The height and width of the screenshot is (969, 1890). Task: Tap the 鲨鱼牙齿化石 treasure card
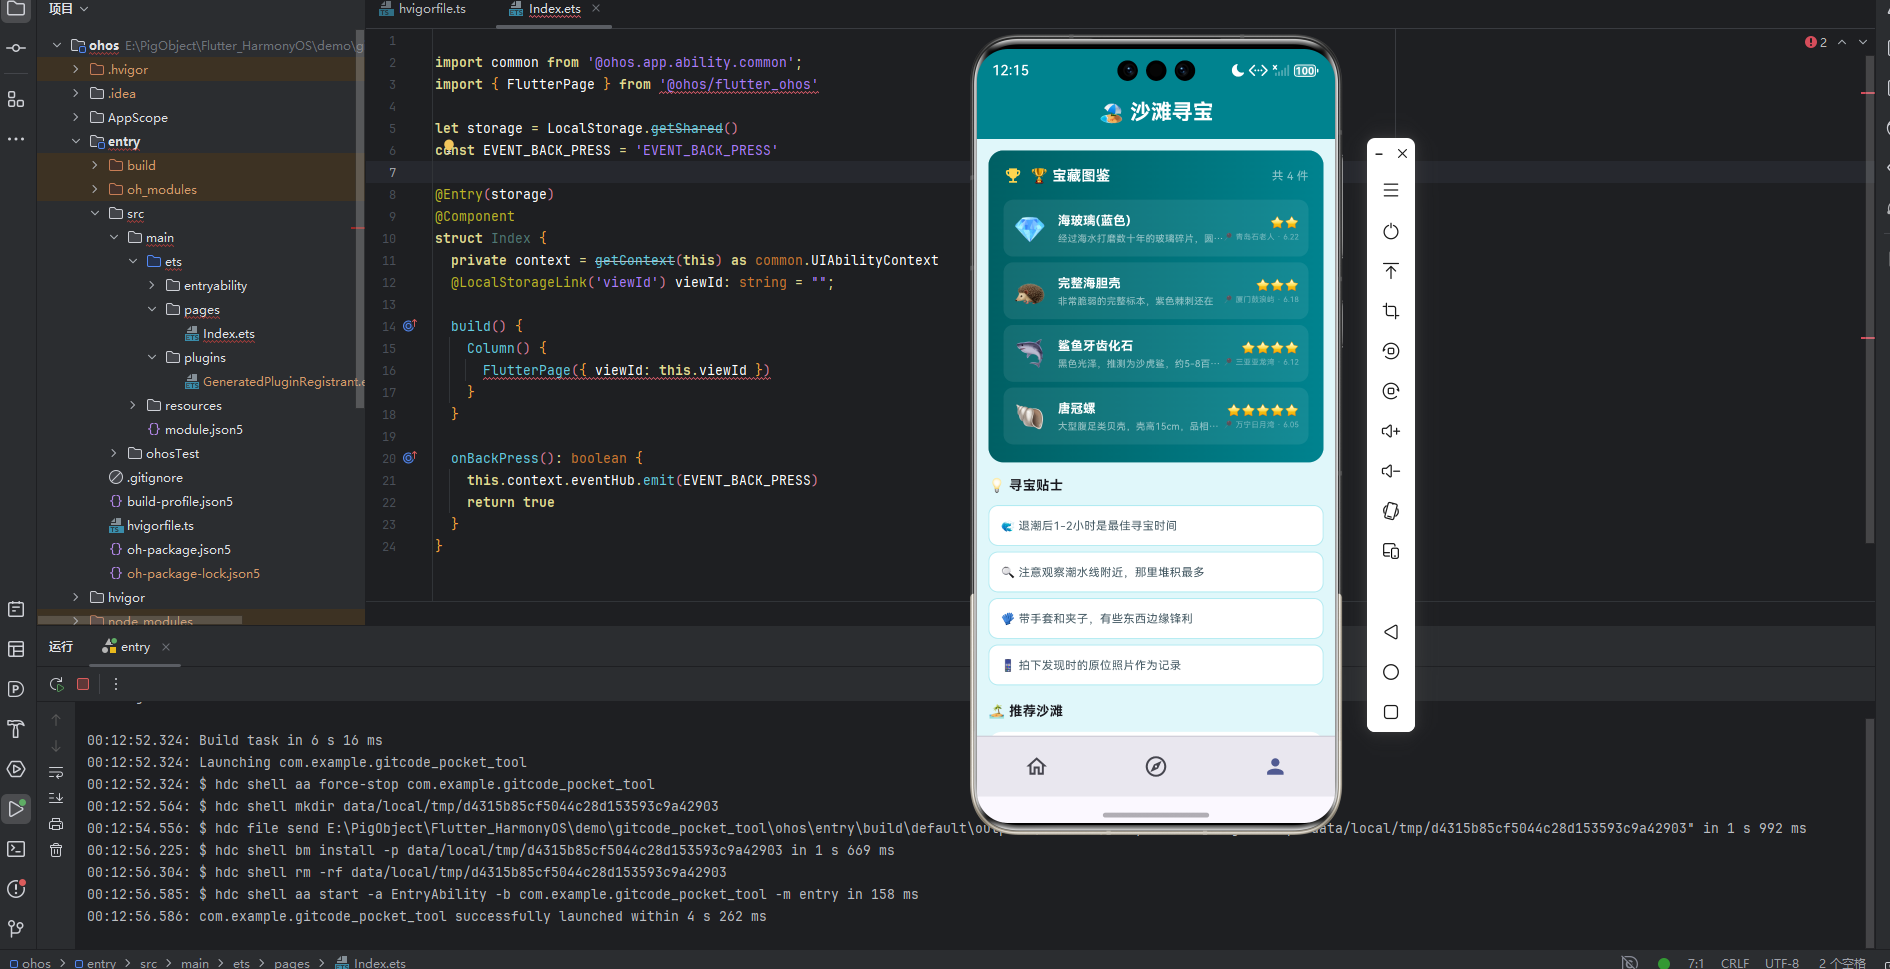click(x=1155, y=354)
